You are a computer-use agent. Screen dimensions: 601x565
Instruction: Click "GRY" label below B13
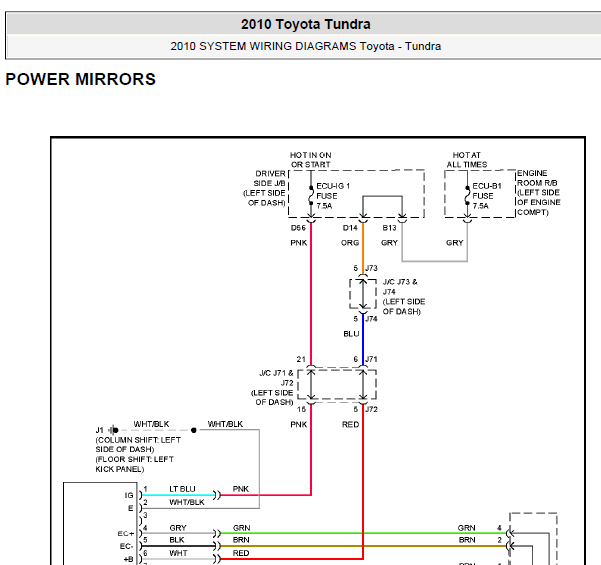pyautogui.click(x=389, y=243)
